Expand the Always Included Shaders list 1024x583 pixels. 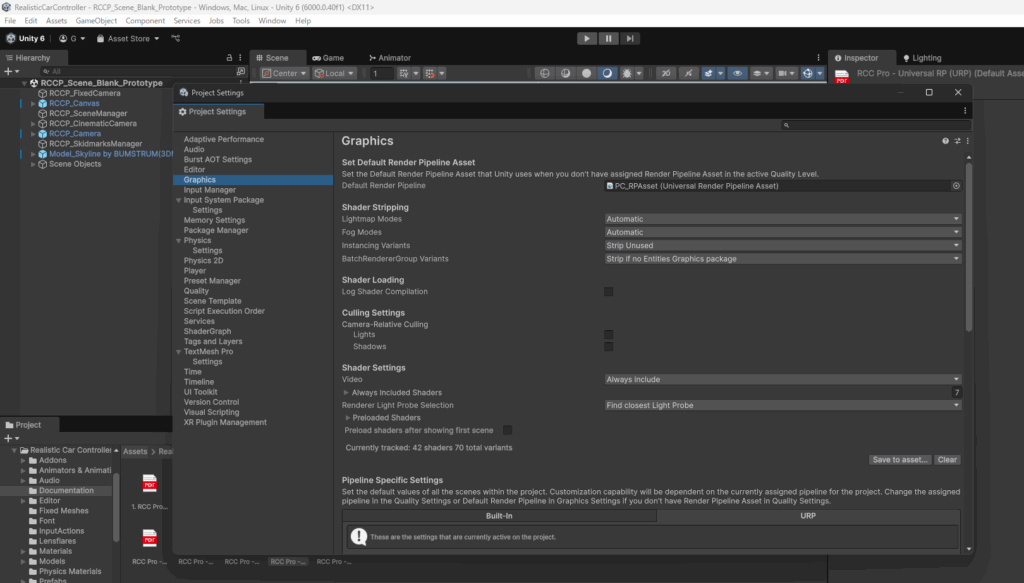pyautogui.click(x=346, y=393)
